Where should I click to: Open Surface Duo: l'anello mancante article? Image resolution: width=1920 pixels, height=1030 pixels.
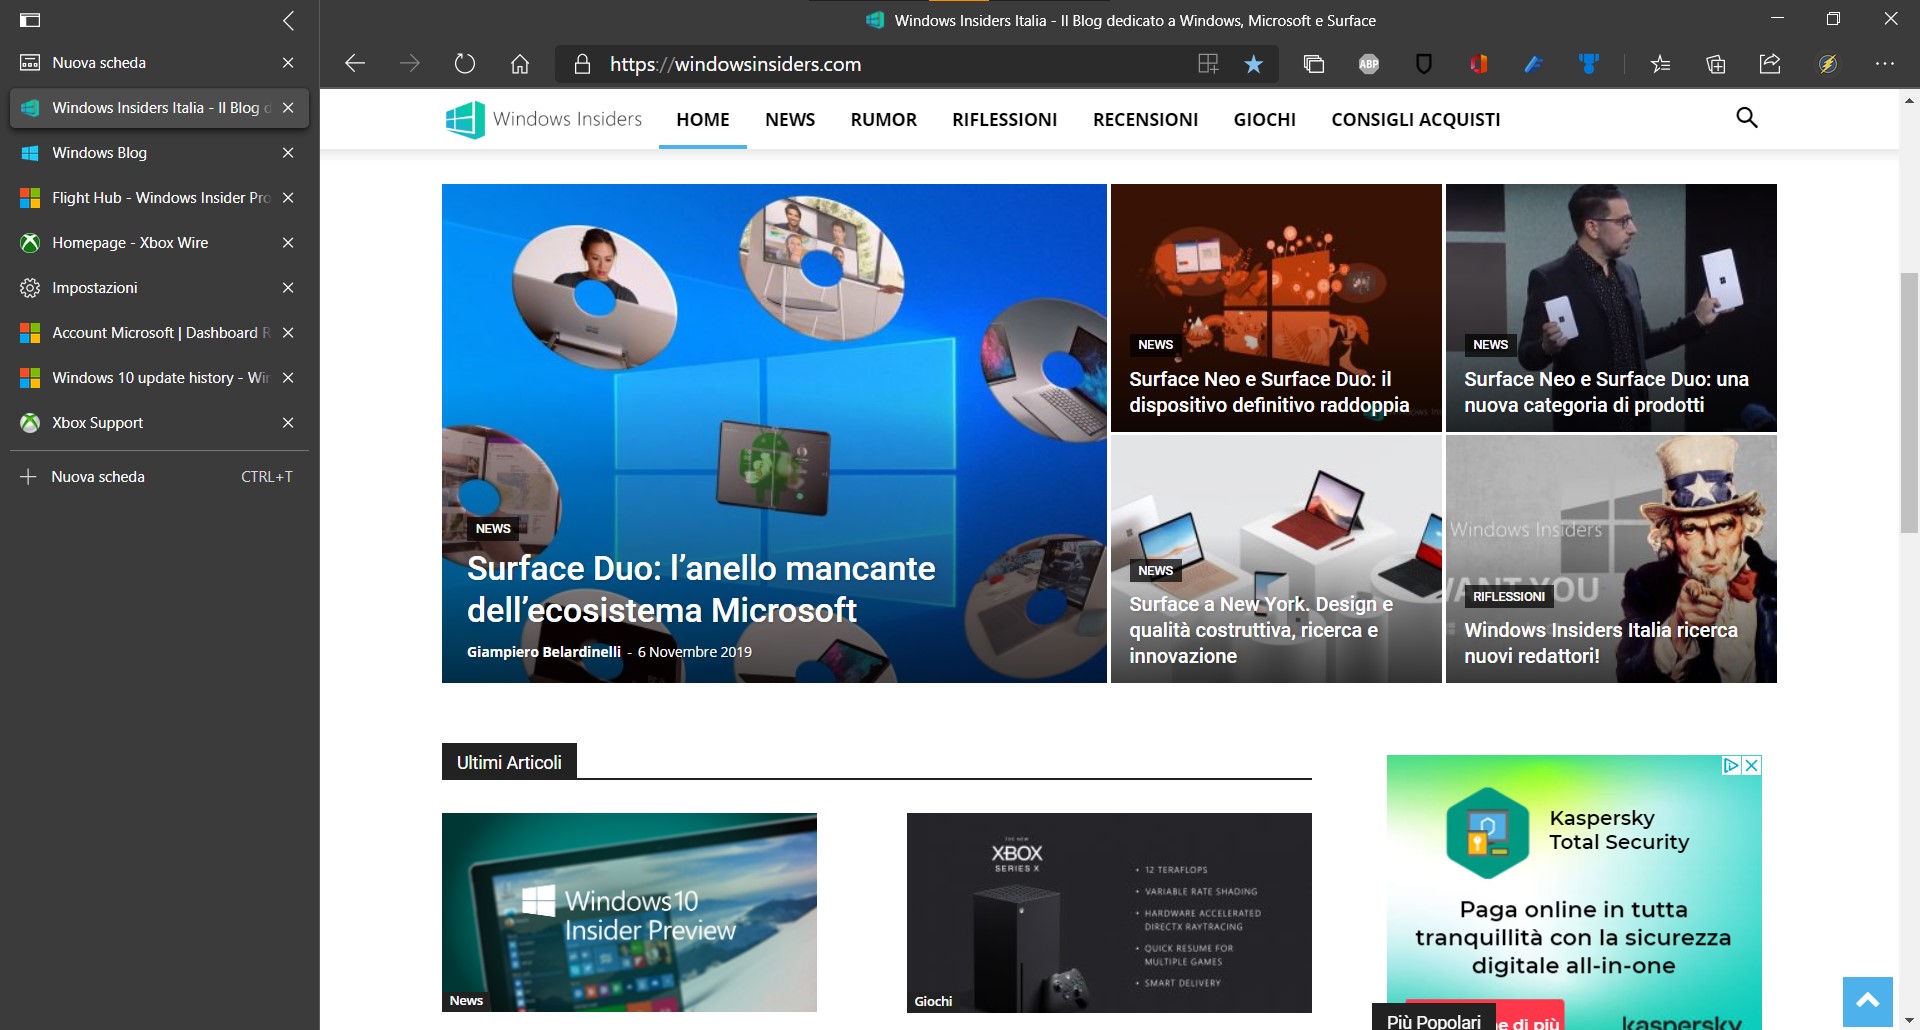(x=701, y=589)
